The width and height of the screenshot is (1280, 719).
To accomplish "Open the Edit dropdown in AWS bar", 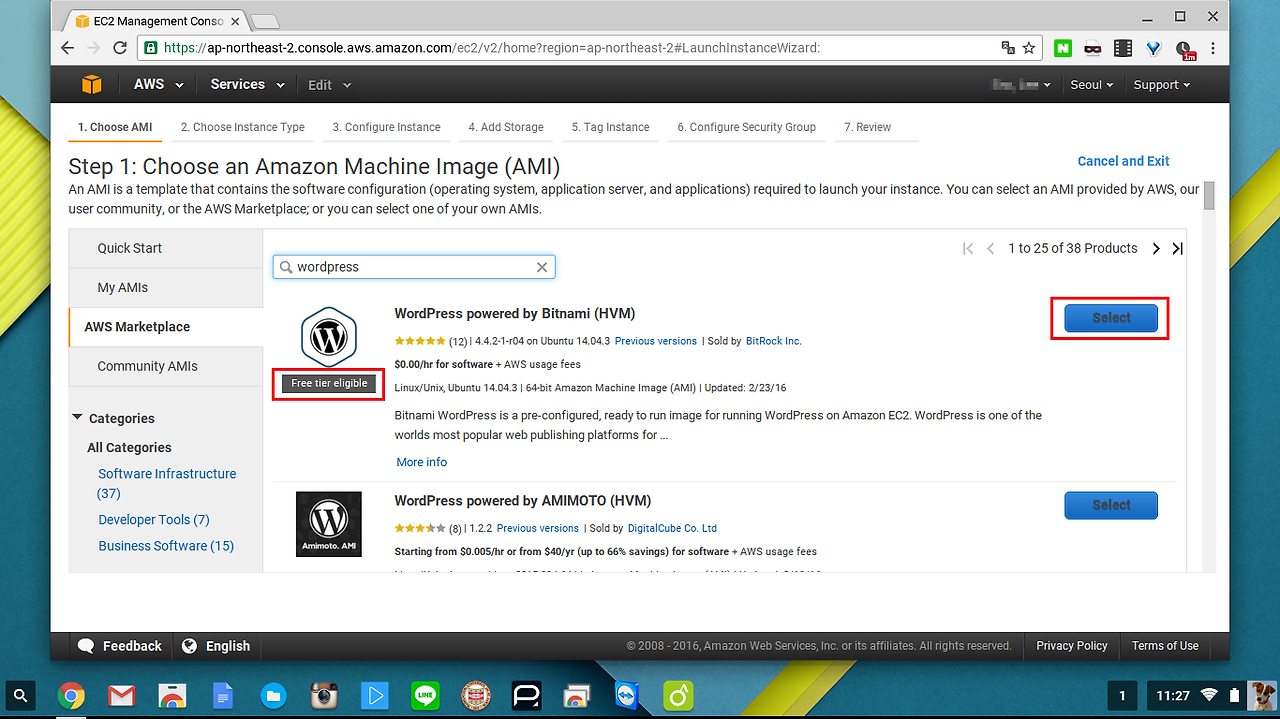I will tap(328, 85).
